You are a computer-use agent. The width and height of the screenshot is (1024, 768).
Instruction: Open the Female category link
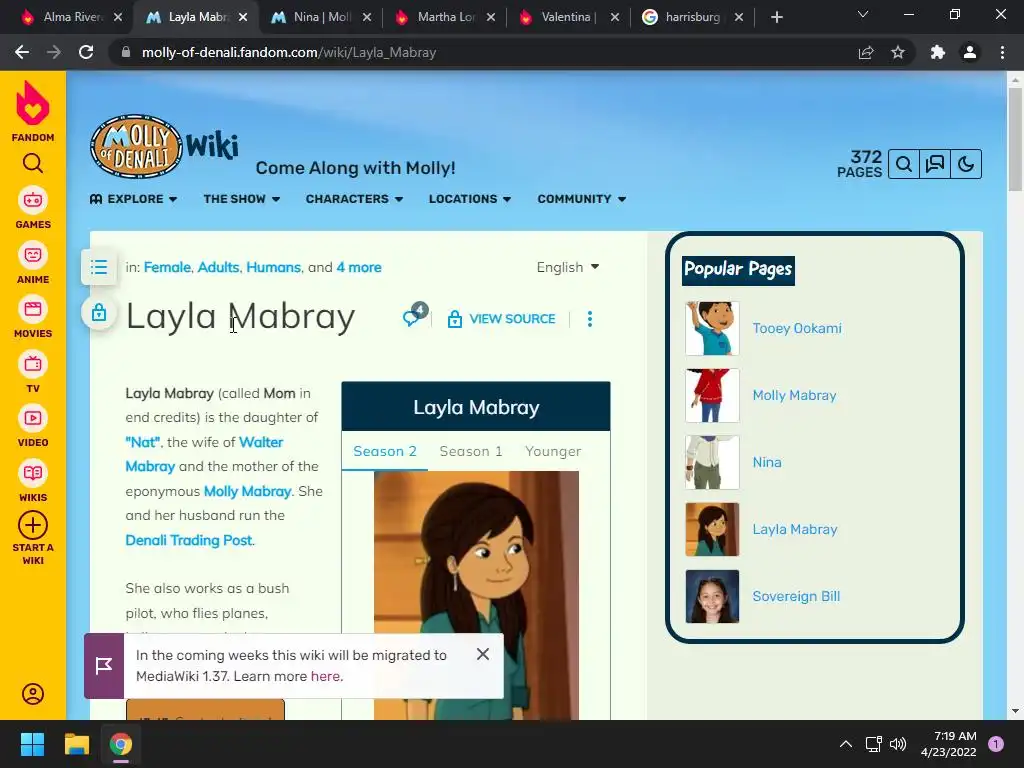(167, 267)
